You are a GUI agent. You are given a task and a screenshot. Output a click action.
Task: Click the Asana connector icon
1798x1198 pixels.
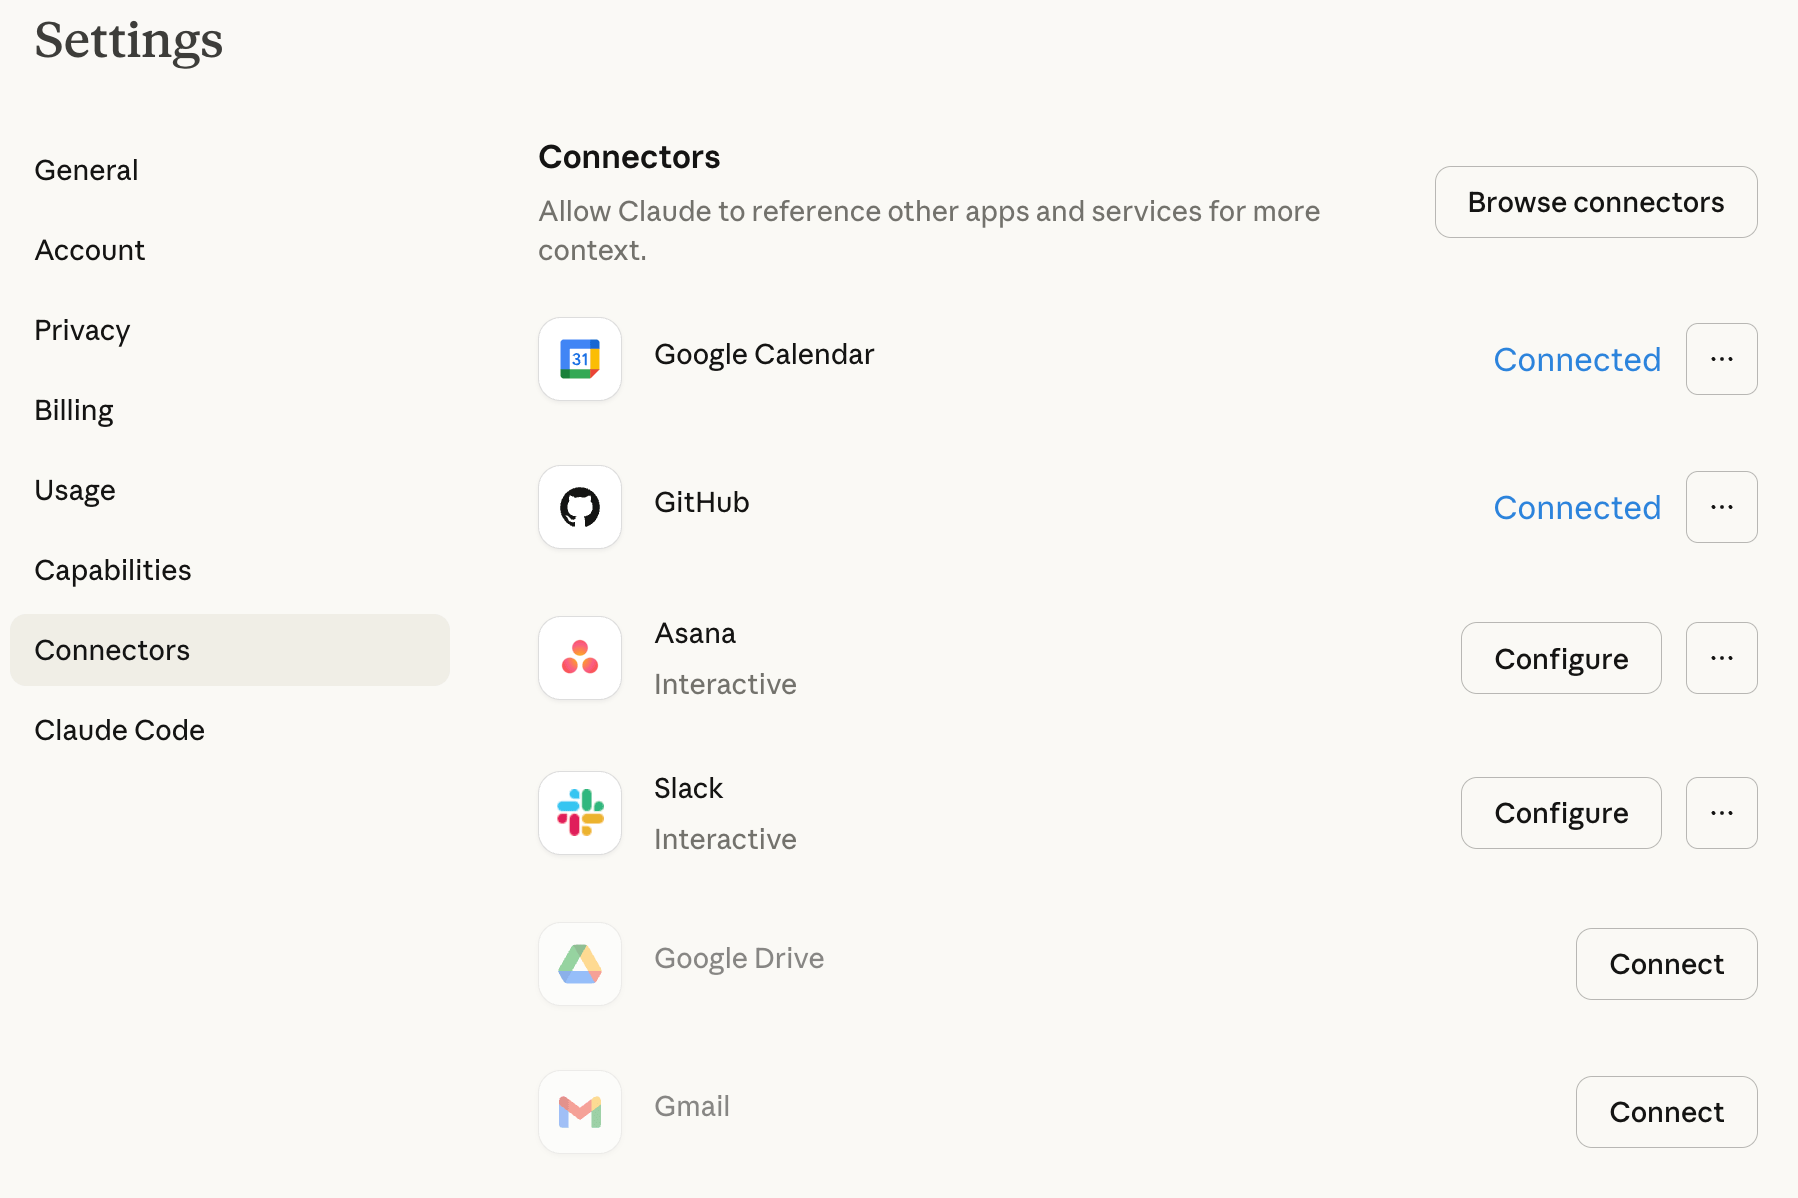tap(580, 658)
